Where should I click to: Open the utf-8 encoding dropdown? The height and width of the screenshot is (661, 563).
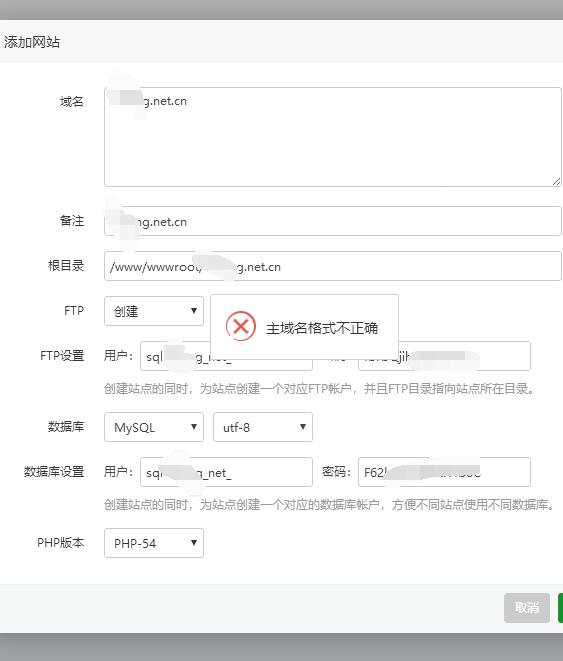[263, 427]
